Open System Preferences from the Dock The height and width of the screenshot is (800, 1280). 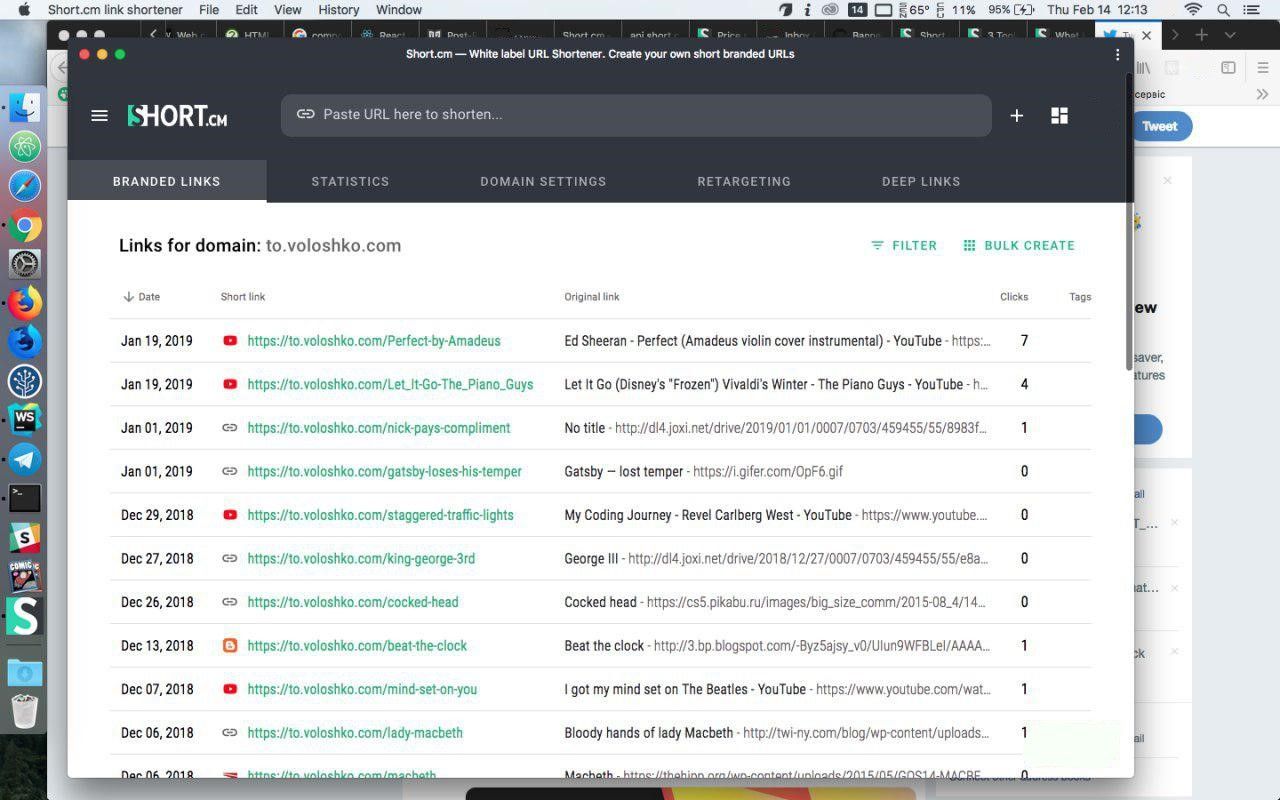24,264
